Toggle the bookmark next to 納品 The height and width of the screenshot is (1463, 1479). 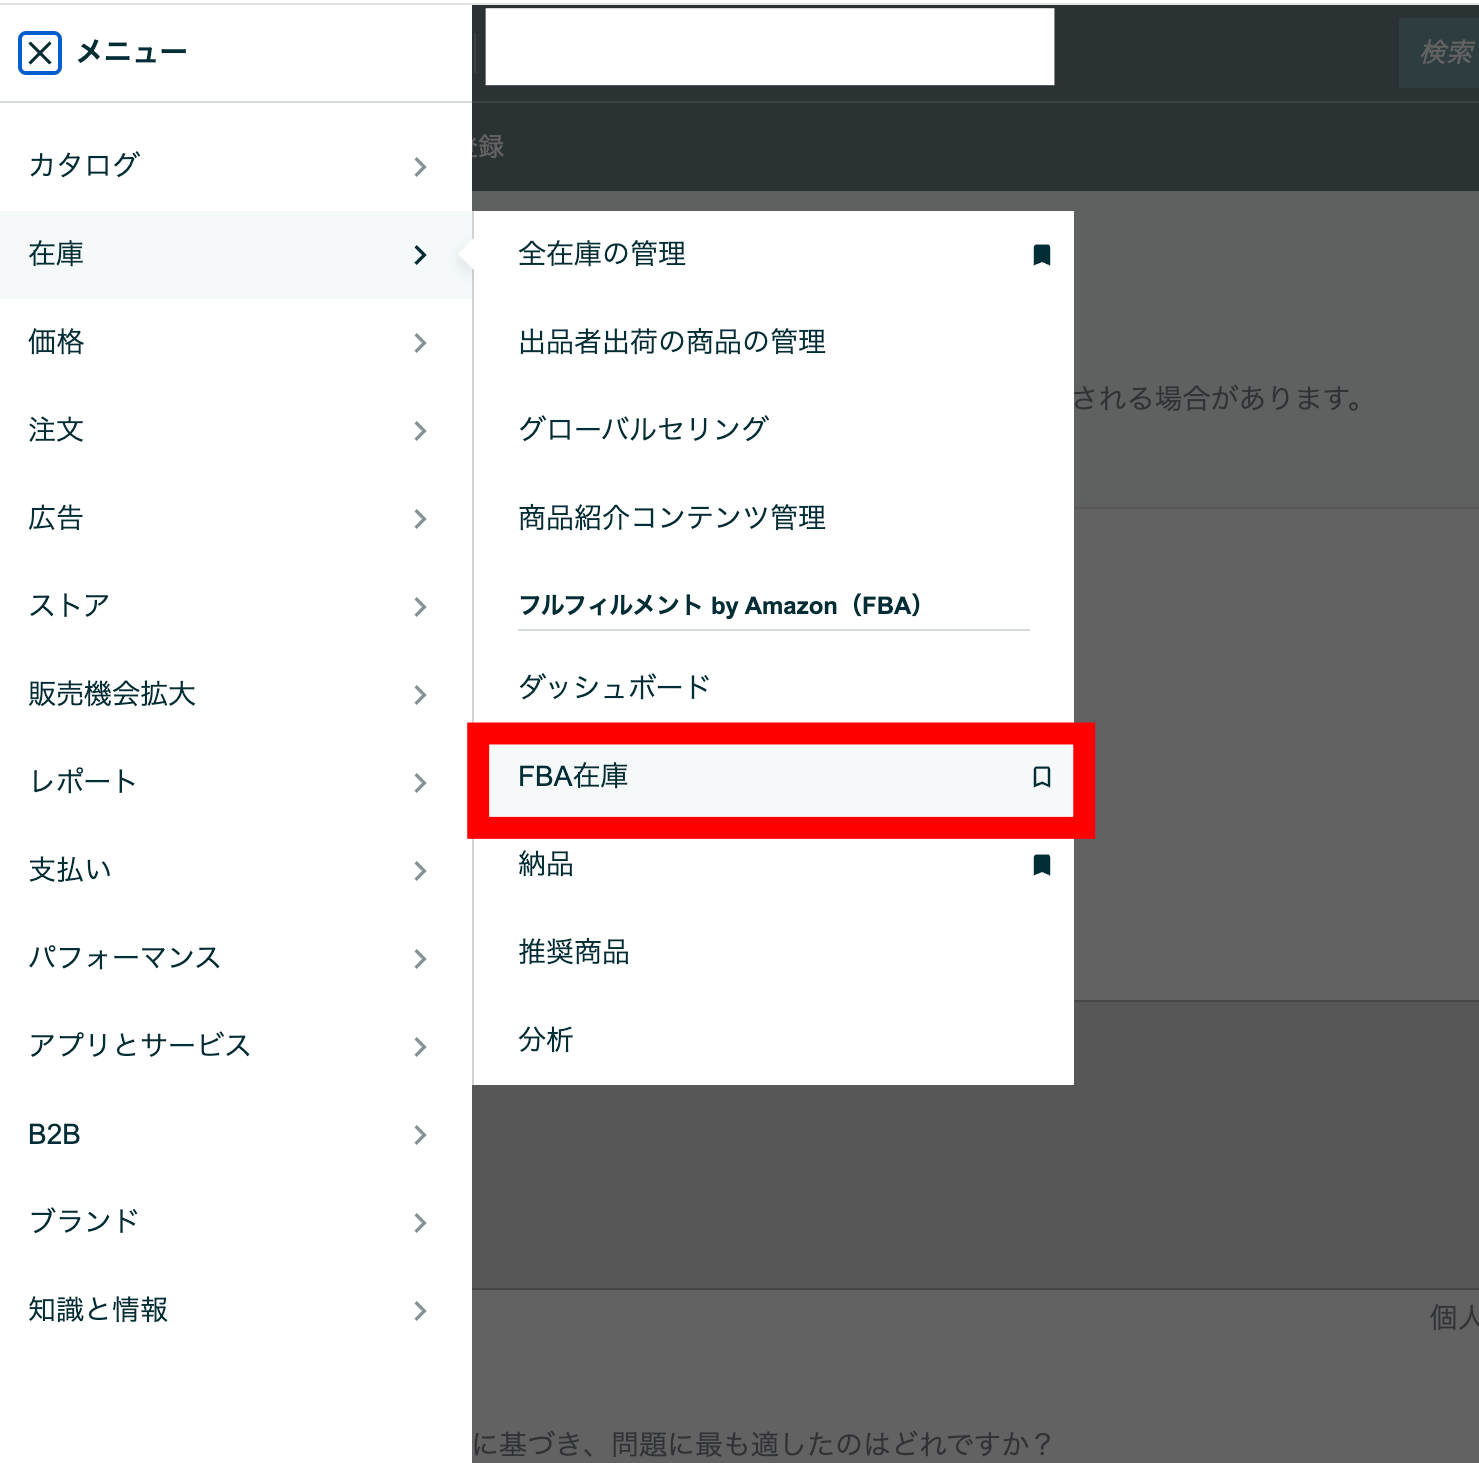coord(1042,864)
